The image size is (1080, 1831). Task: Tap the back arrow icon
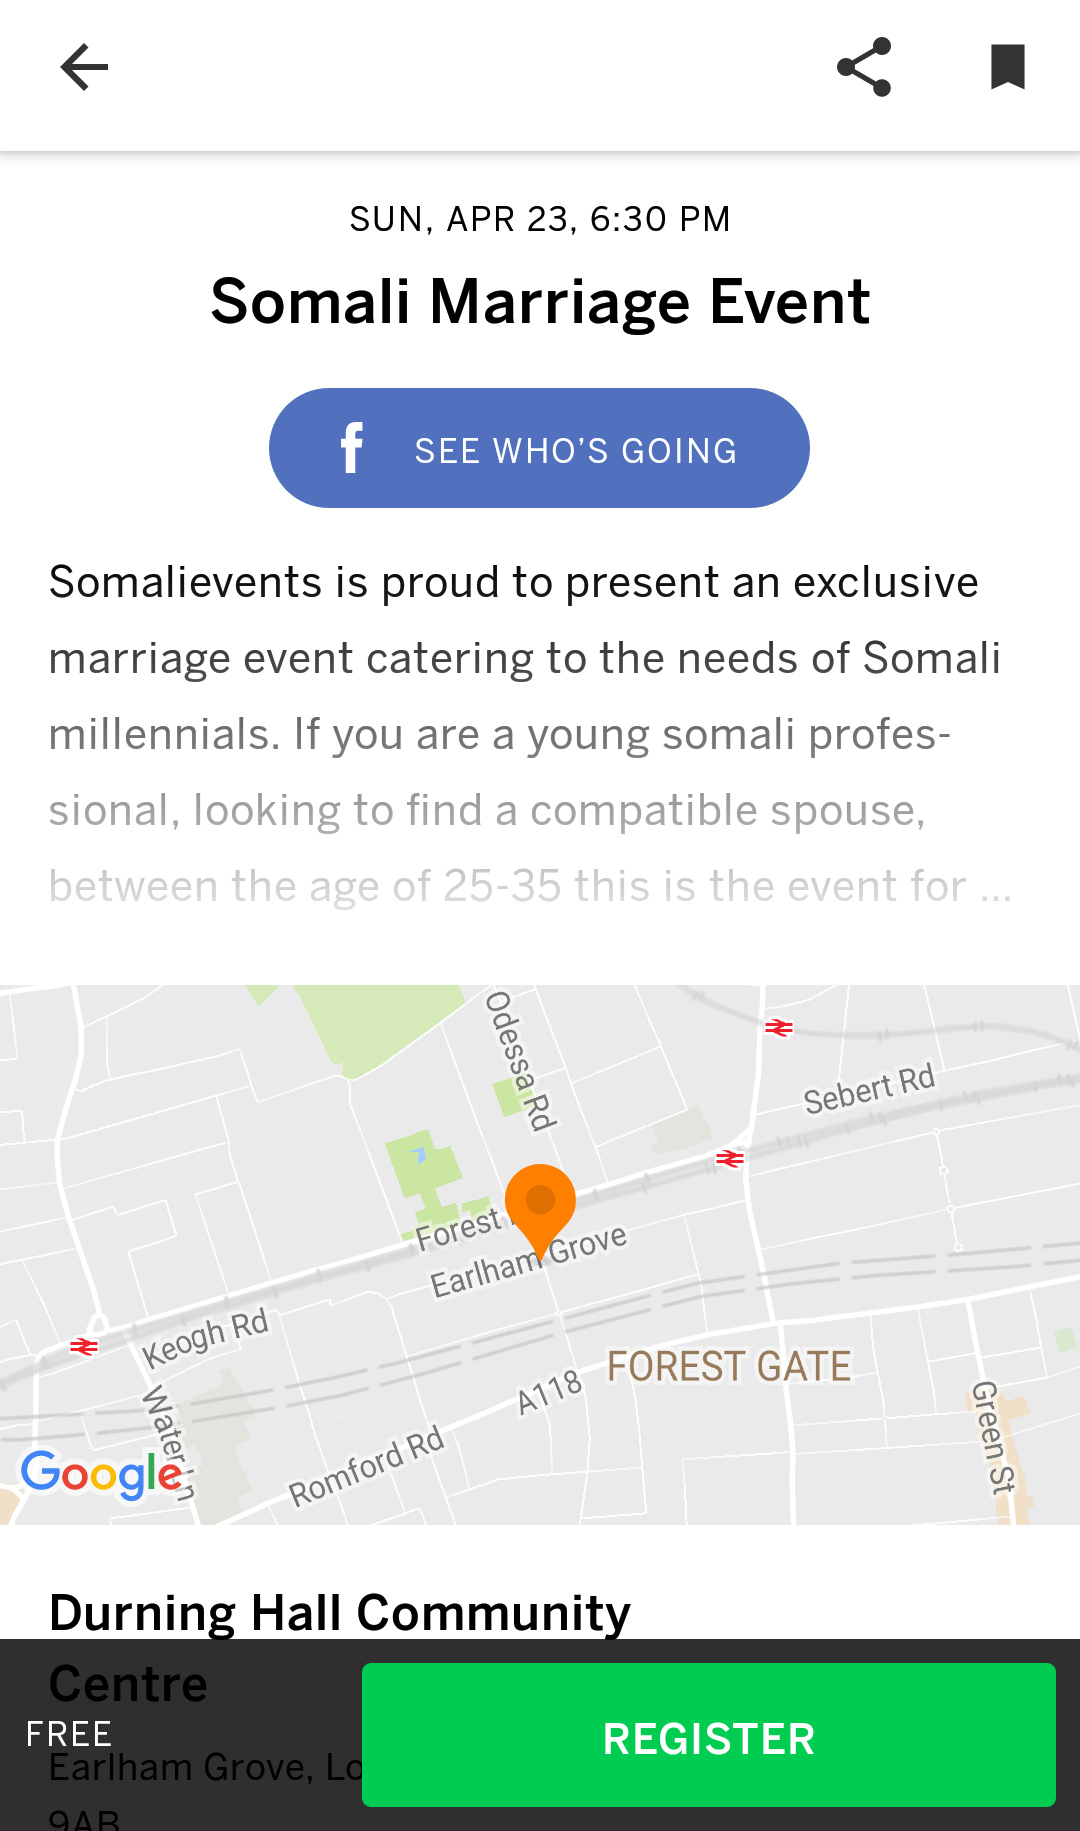pyautogui.click(x=84, y=68)
